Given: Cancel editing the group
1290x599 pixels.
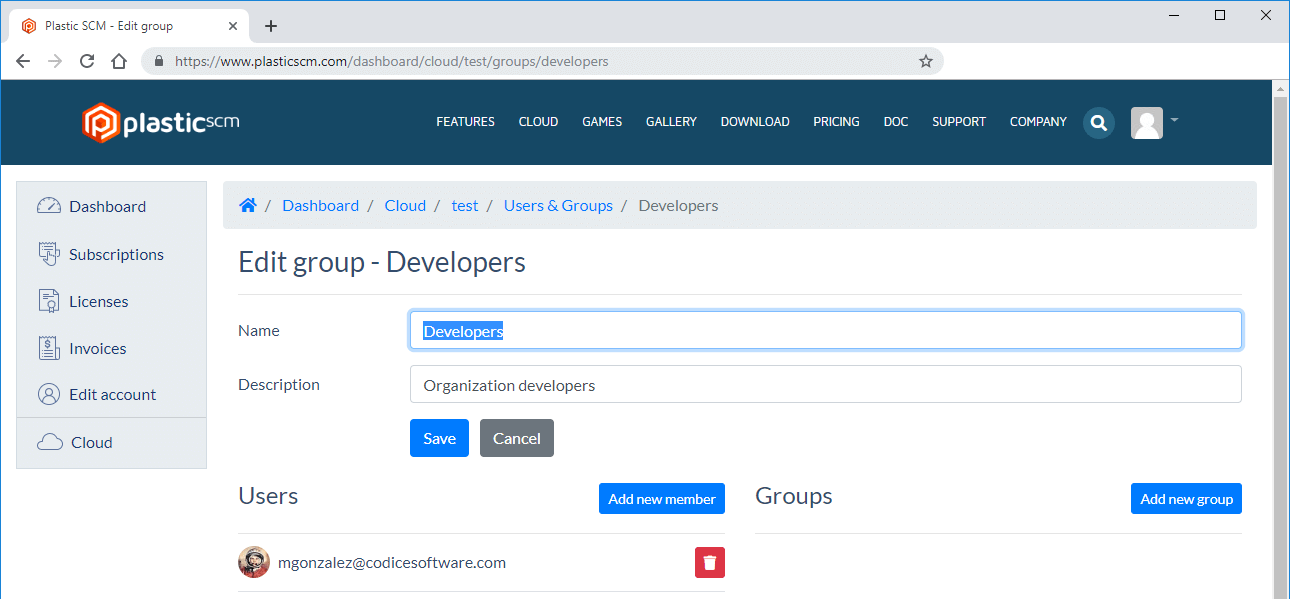Looking at the screenshot, I should click(x=517, y=438).
